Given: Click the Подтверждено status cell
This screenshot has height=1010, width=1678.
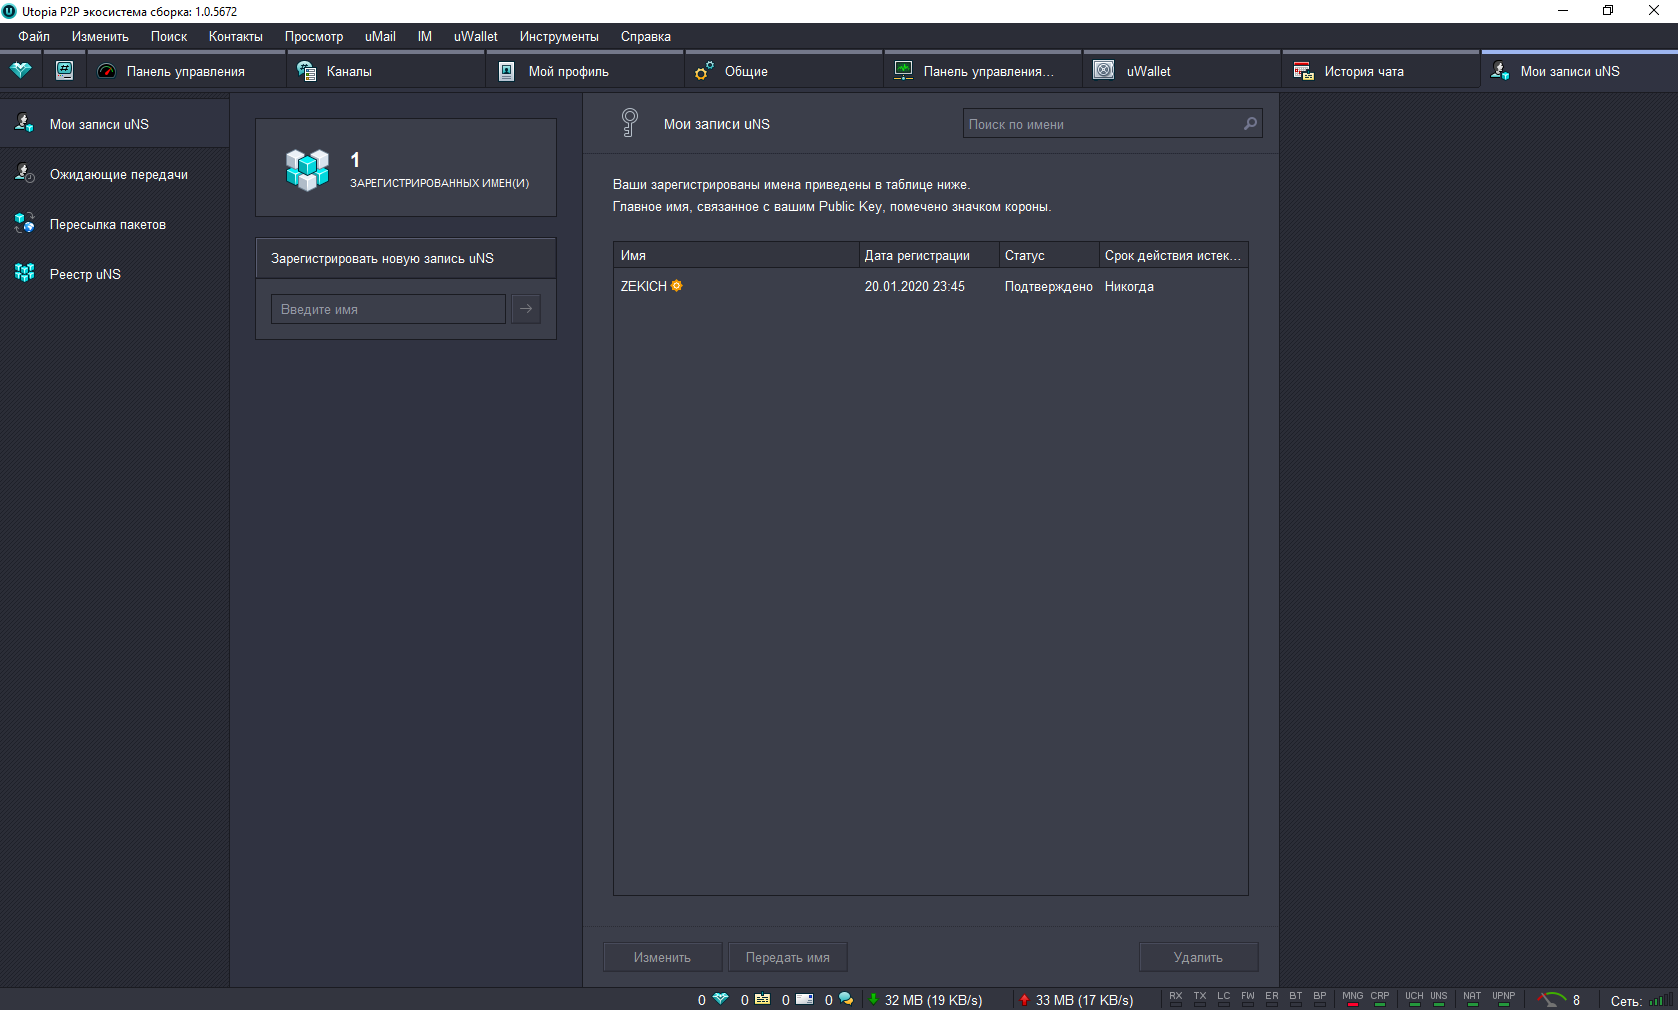Looking at the screenshot, I should coord(1048,286).
